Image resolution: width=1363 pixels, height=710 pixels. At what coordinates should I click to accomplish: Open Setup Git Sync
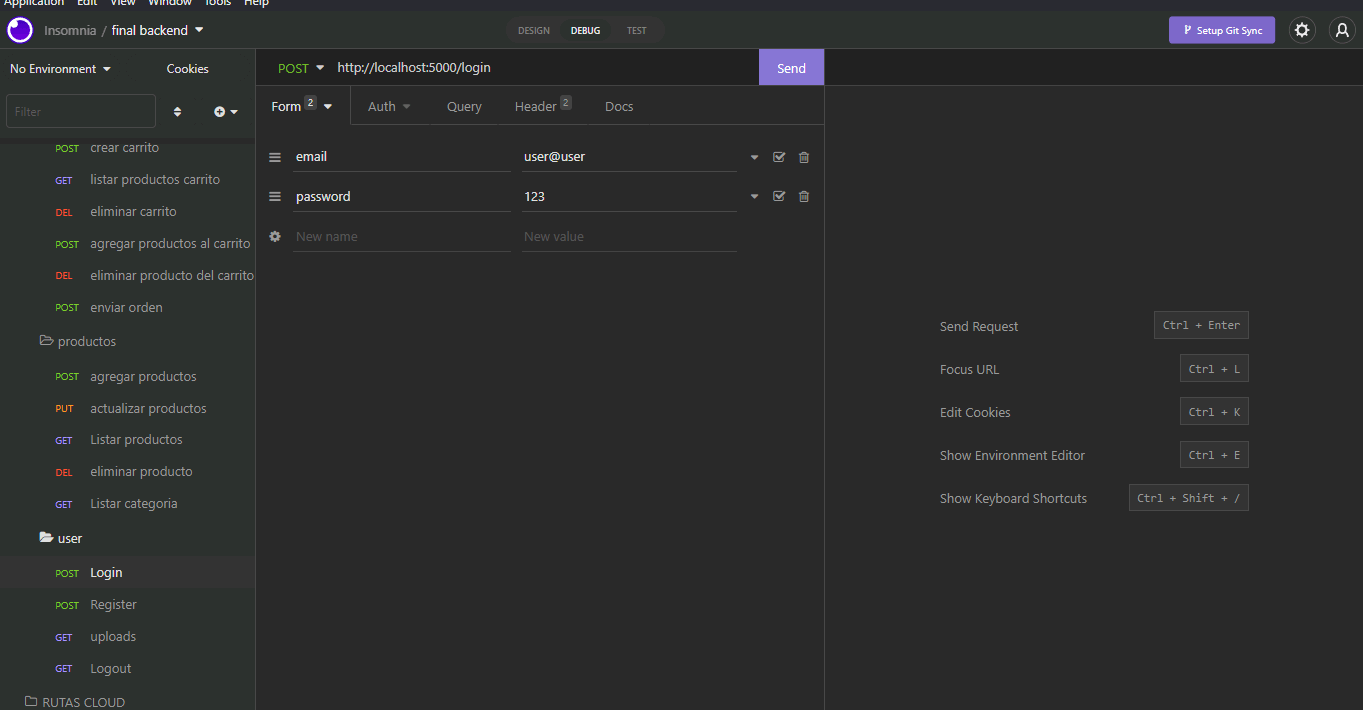(1221, 30)
